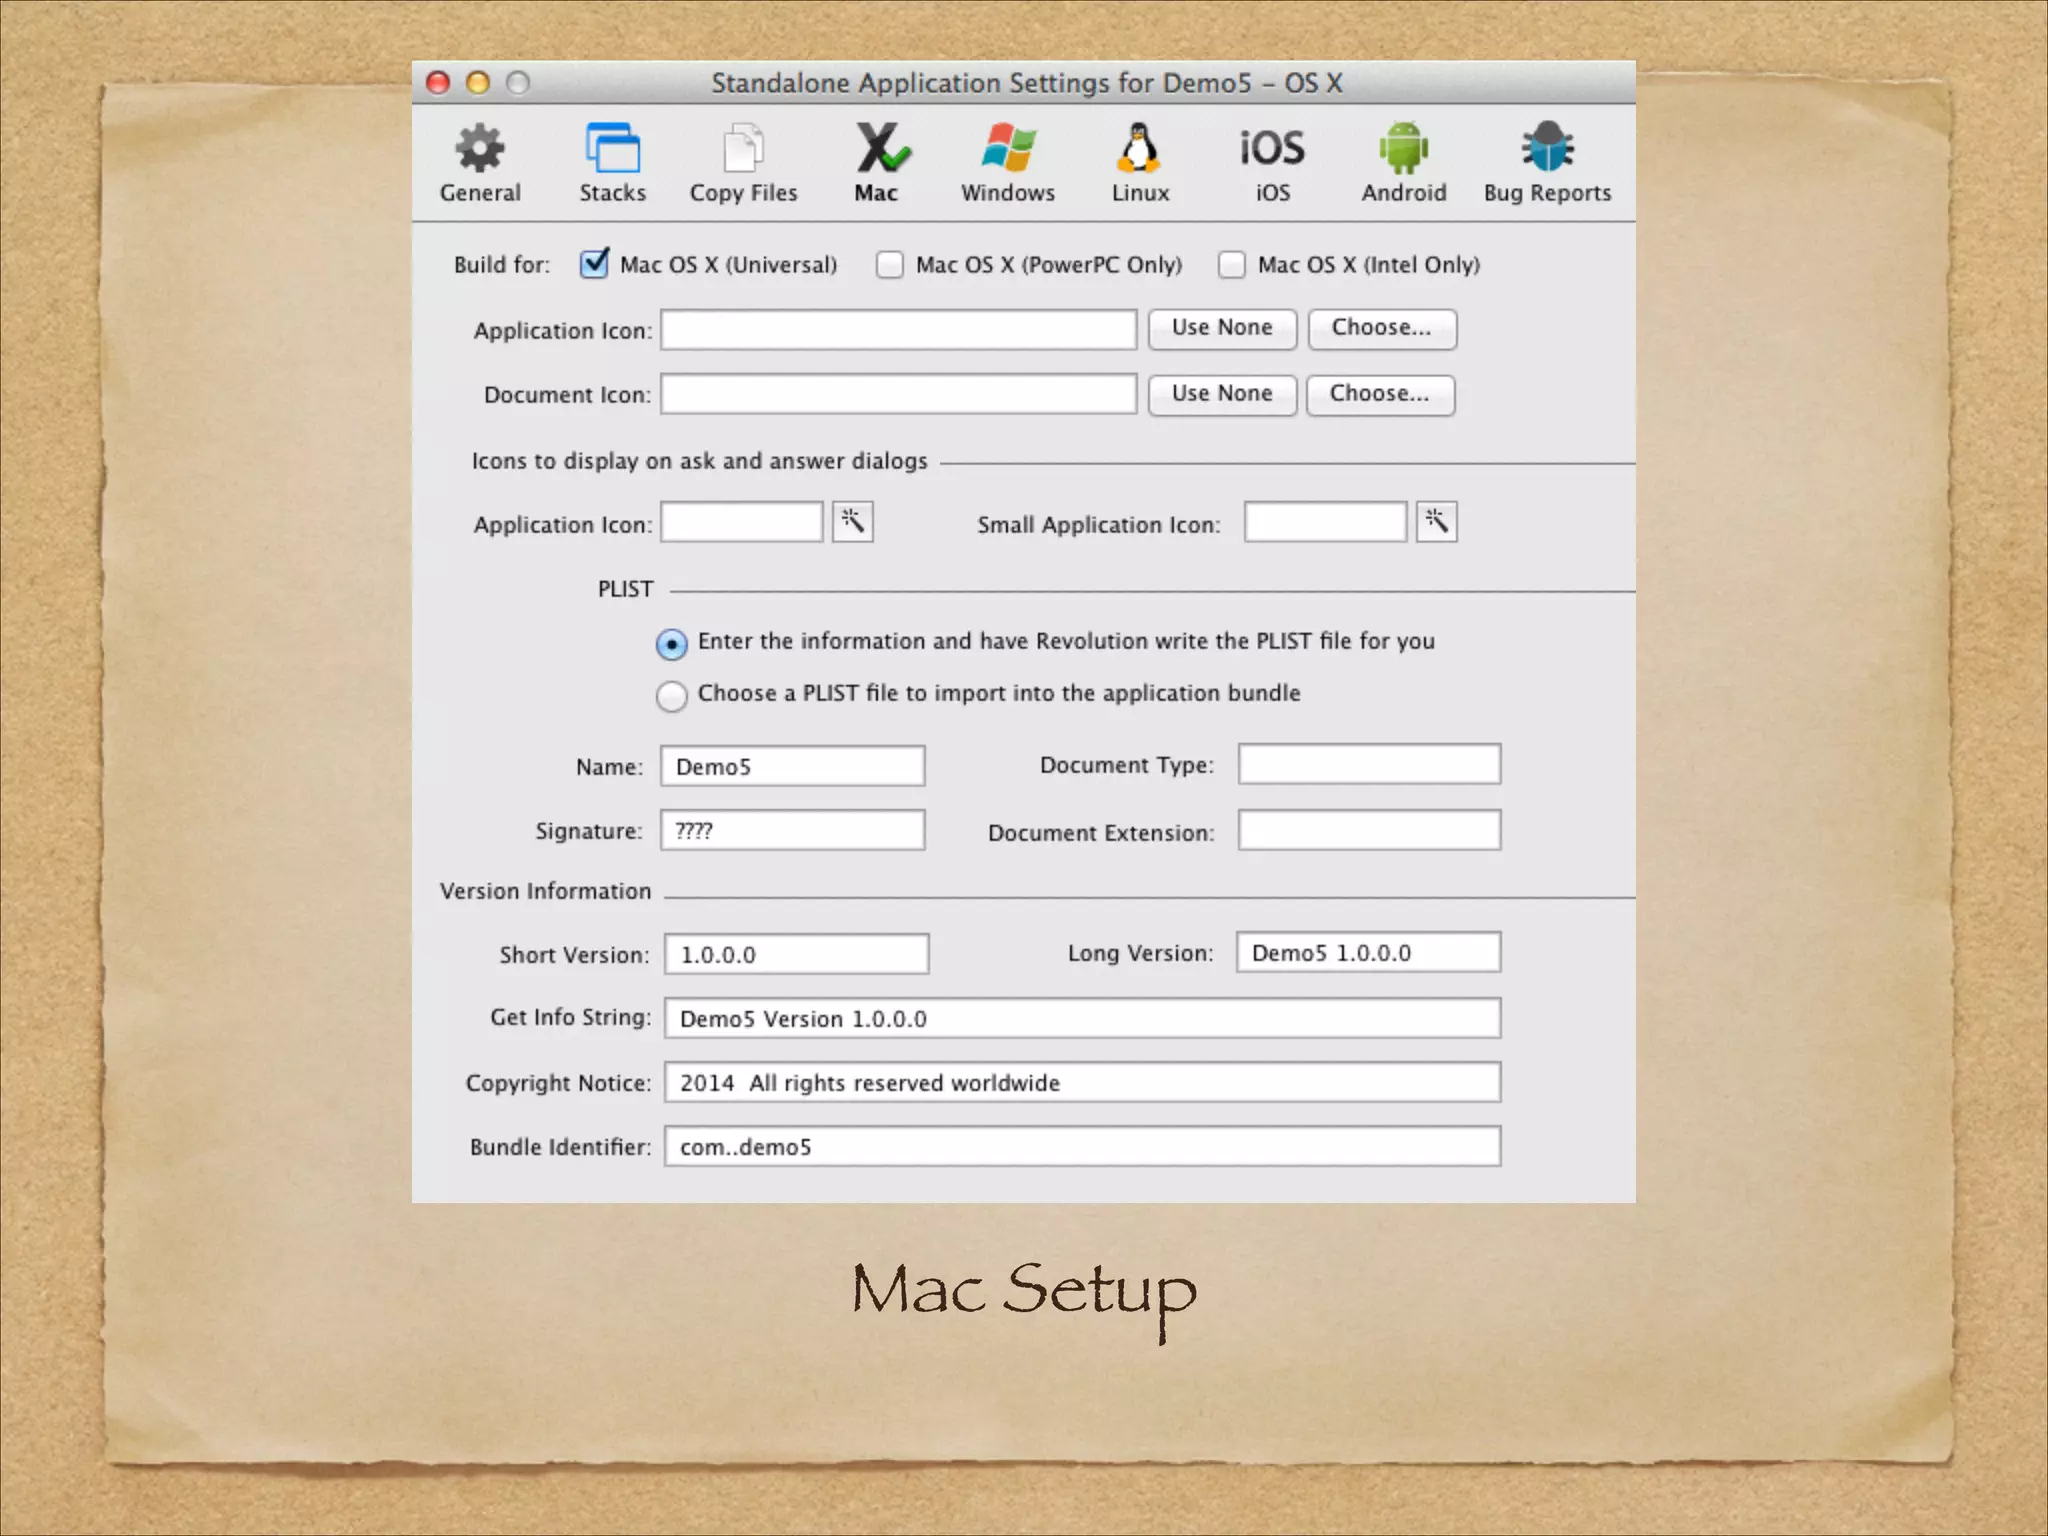Click Use None for Application Icon
2048x1536 pixels.
1222,329
